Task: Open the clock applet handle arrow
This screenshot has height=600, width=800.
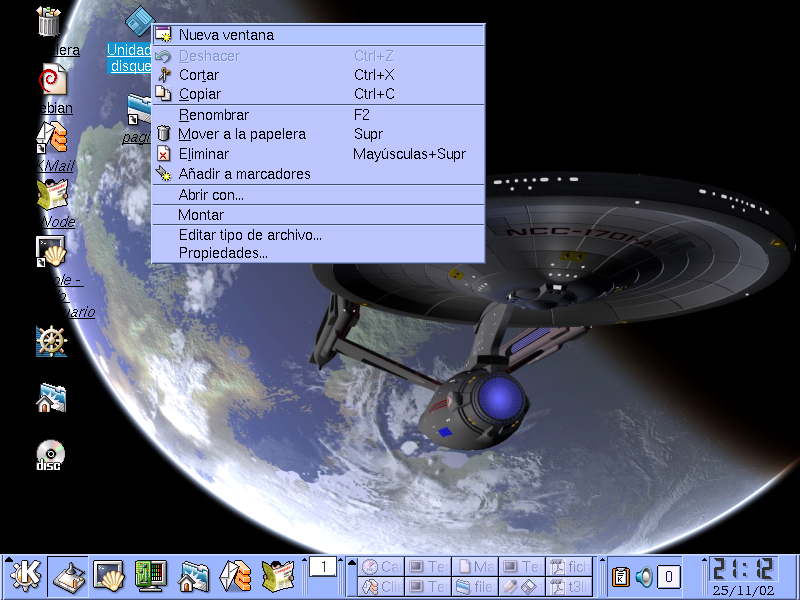Action: click(704, 560)
